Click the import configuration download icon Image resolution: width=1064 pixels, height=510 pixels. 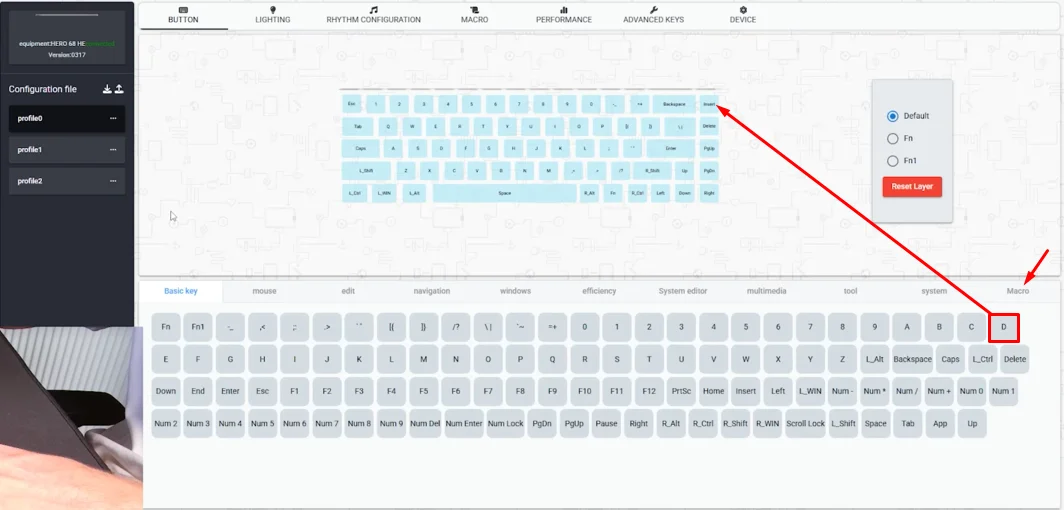[107, 89]
